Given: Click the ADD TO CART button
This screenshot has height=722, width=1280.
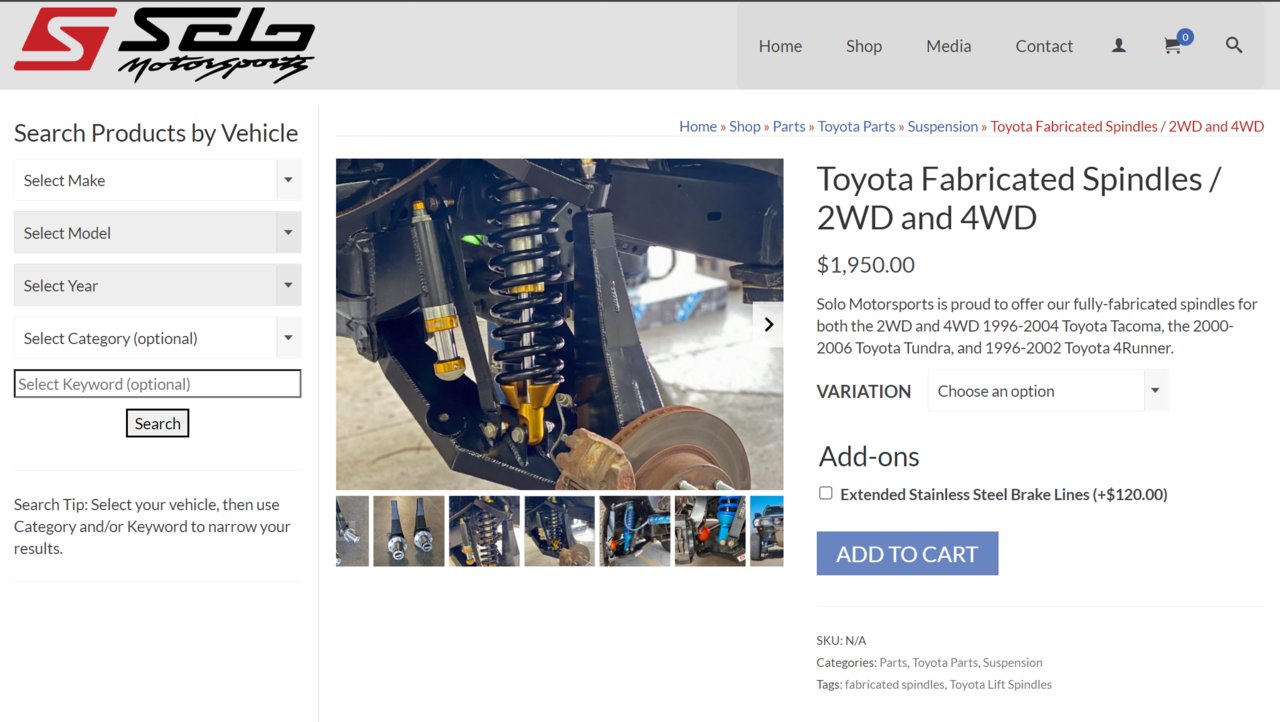Looking at the screenshot, I should coord(907,554).
